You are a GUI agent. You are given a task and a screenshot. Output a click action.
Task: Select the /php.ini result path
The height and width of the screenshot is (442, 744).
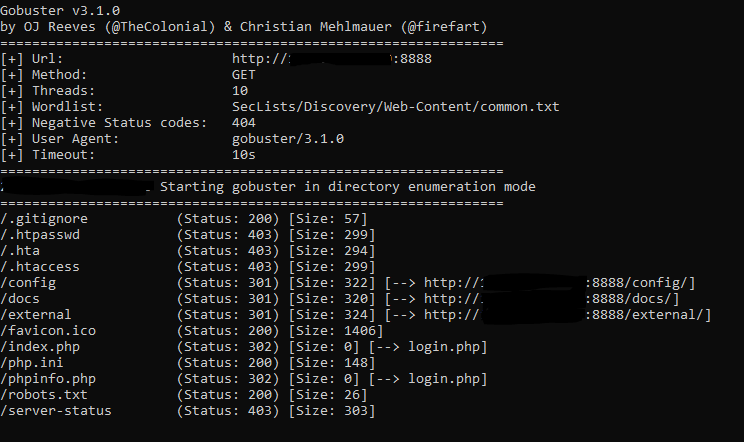(32, 363)
